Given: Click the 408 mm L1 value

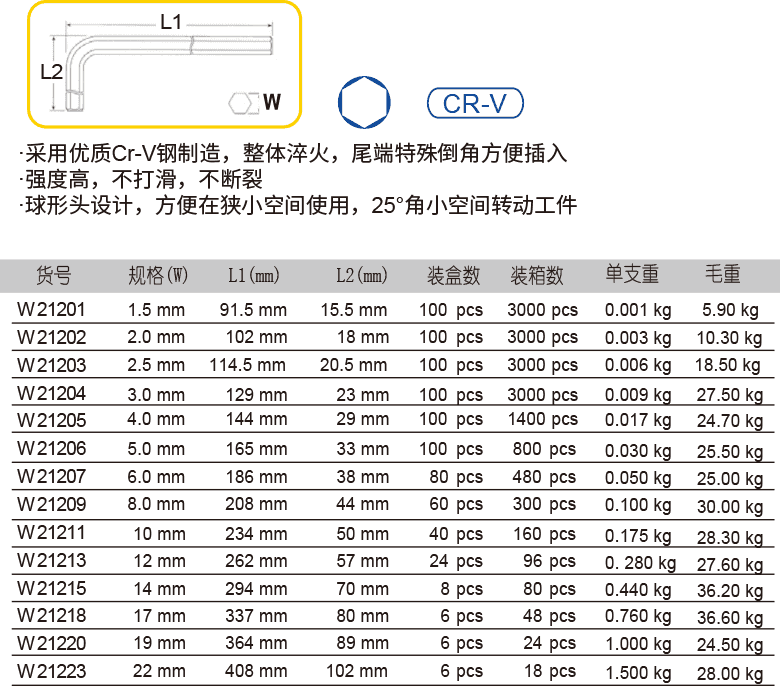Looking at the screenshot, I should pos(256,671).
